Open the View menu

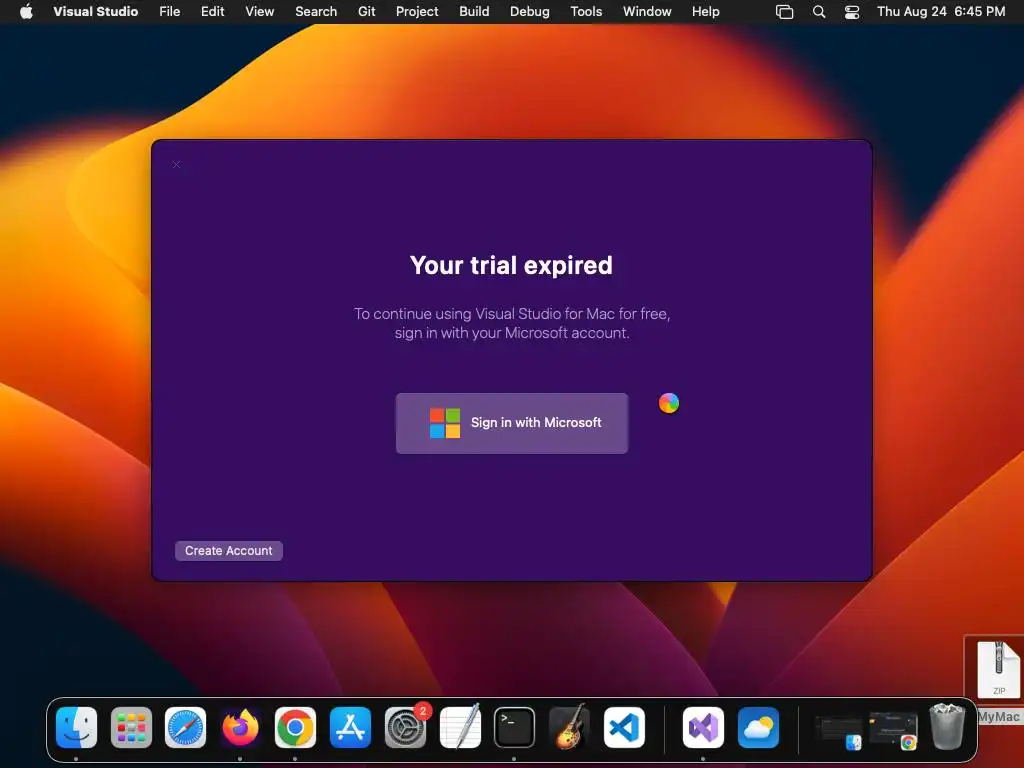259,11
